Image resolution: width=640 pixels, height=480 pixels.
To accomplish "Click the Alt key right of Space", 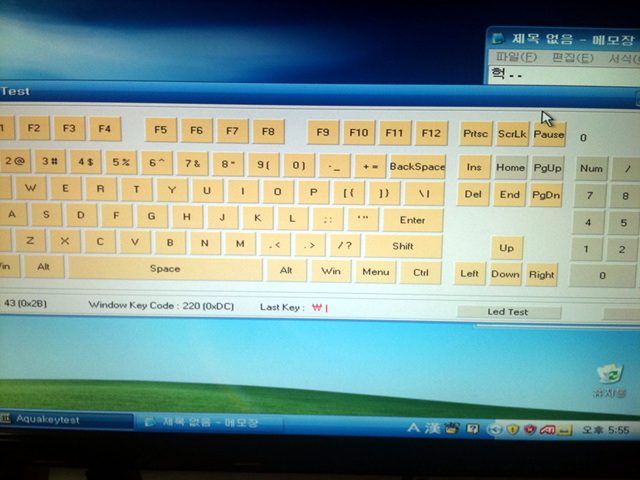I will pos(286,270).
